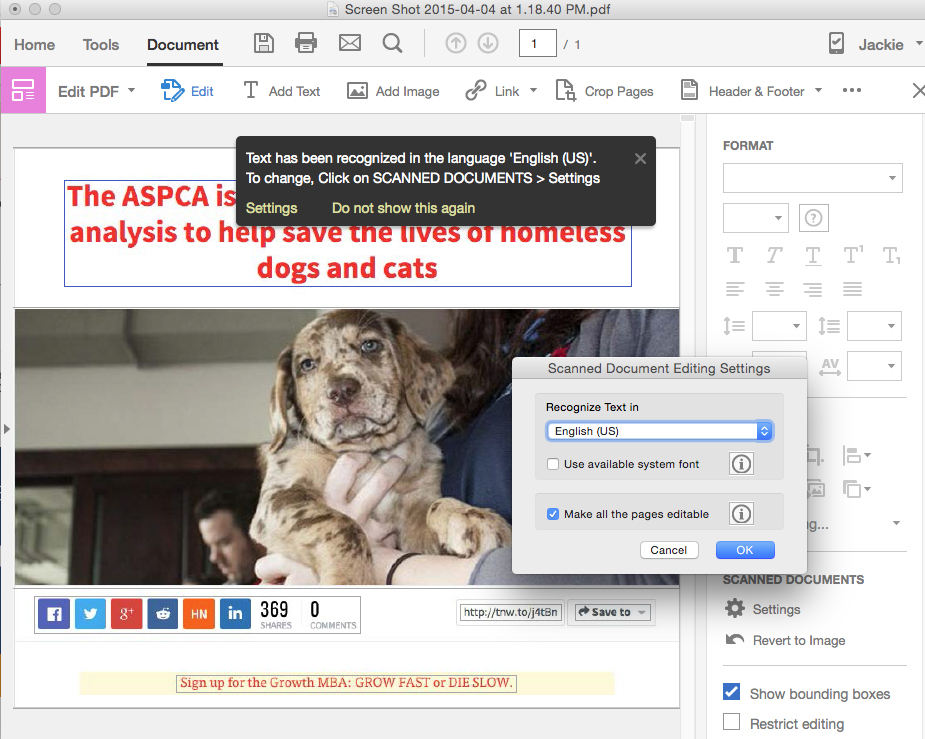
Task: Expand the left navigation pane arrow
Action: 6,429
